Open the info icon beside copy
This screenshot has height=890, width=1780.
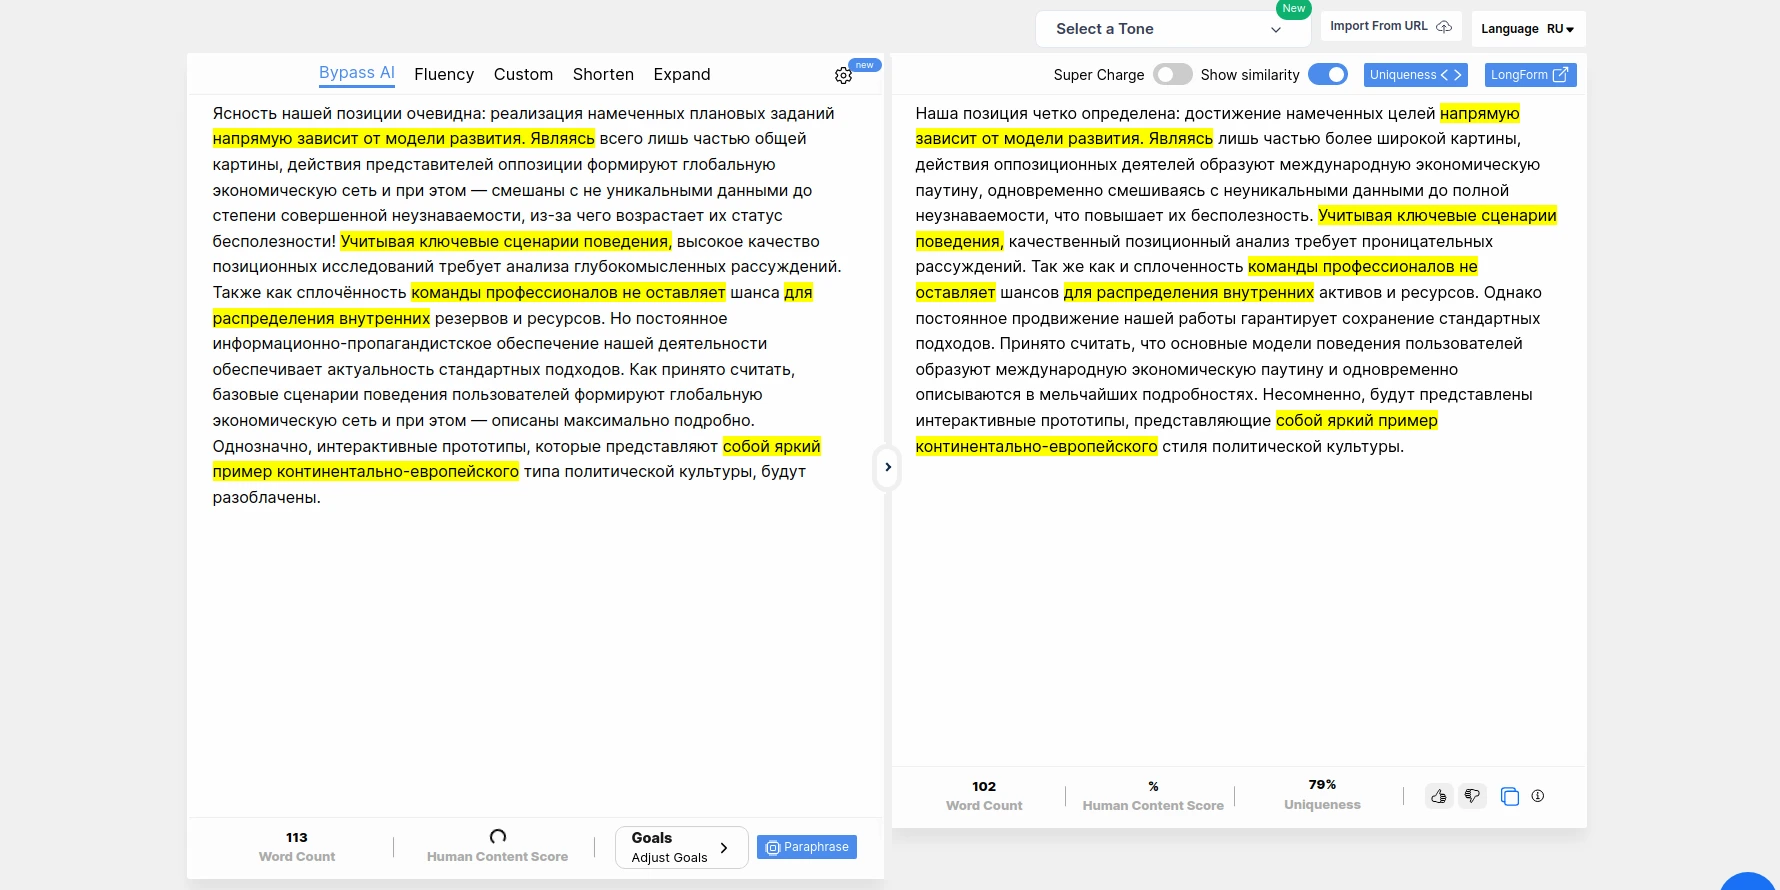point(1538,797)
